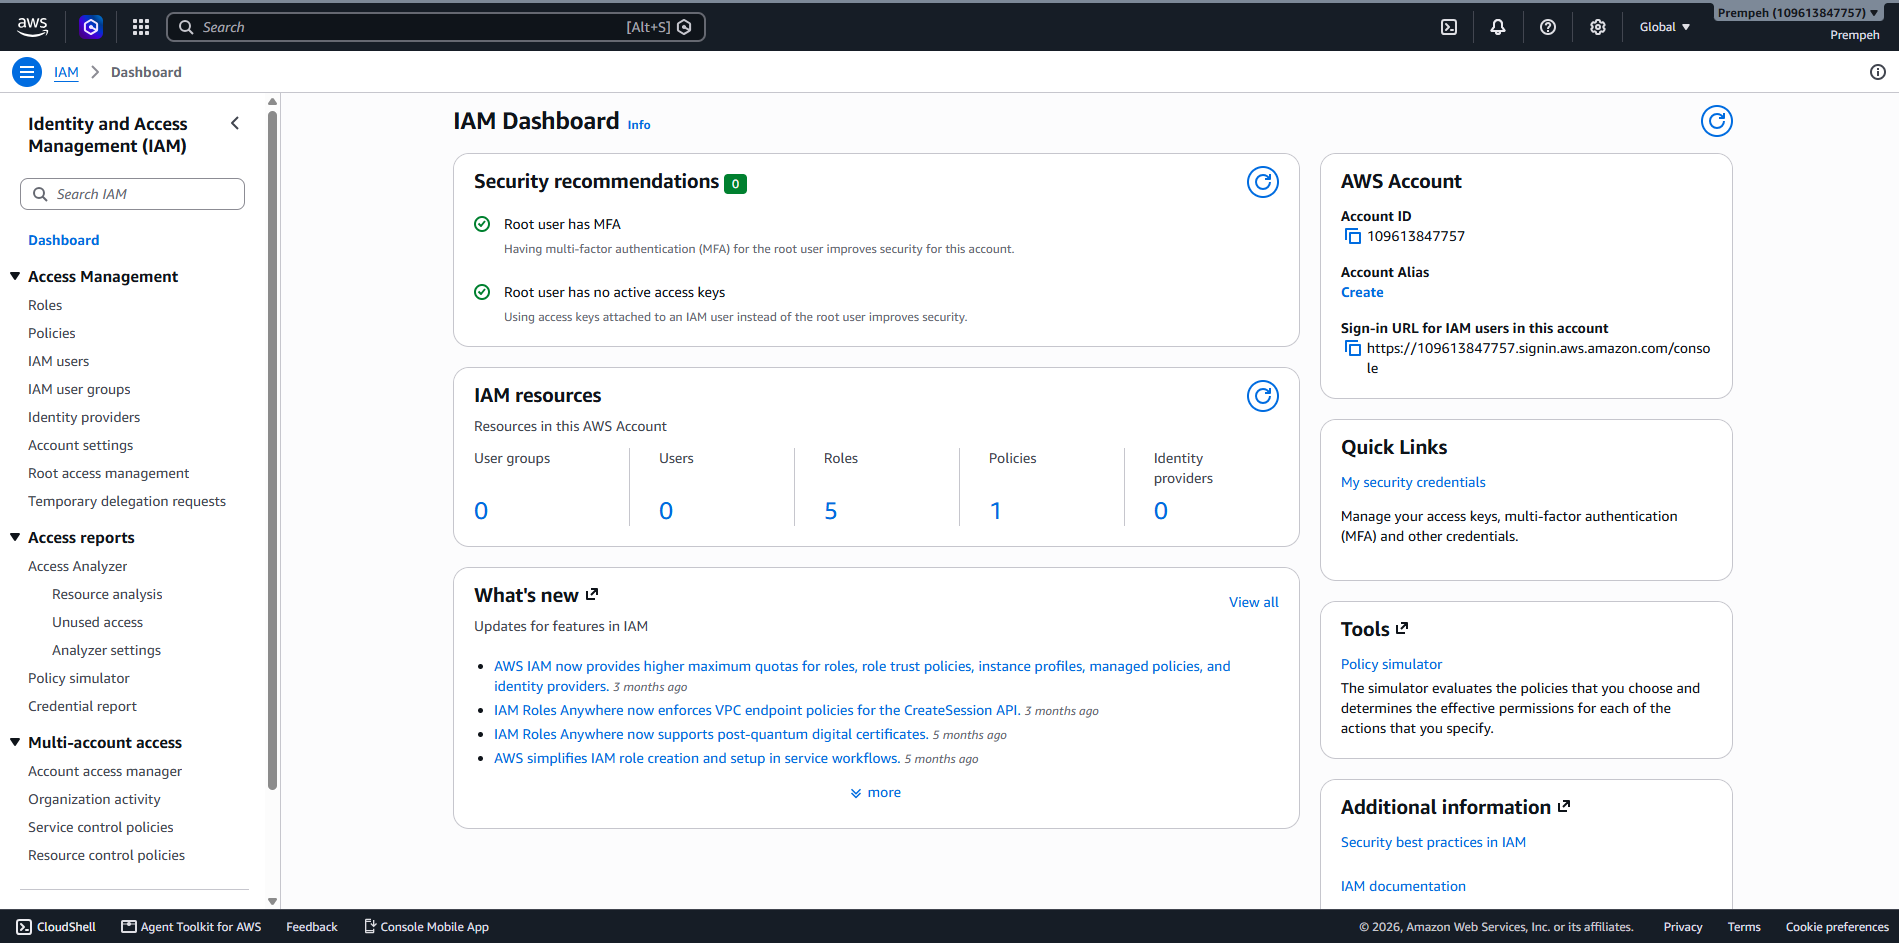
Task: Click the IAM breadcrumb link
Action: [x=66, y=72]
